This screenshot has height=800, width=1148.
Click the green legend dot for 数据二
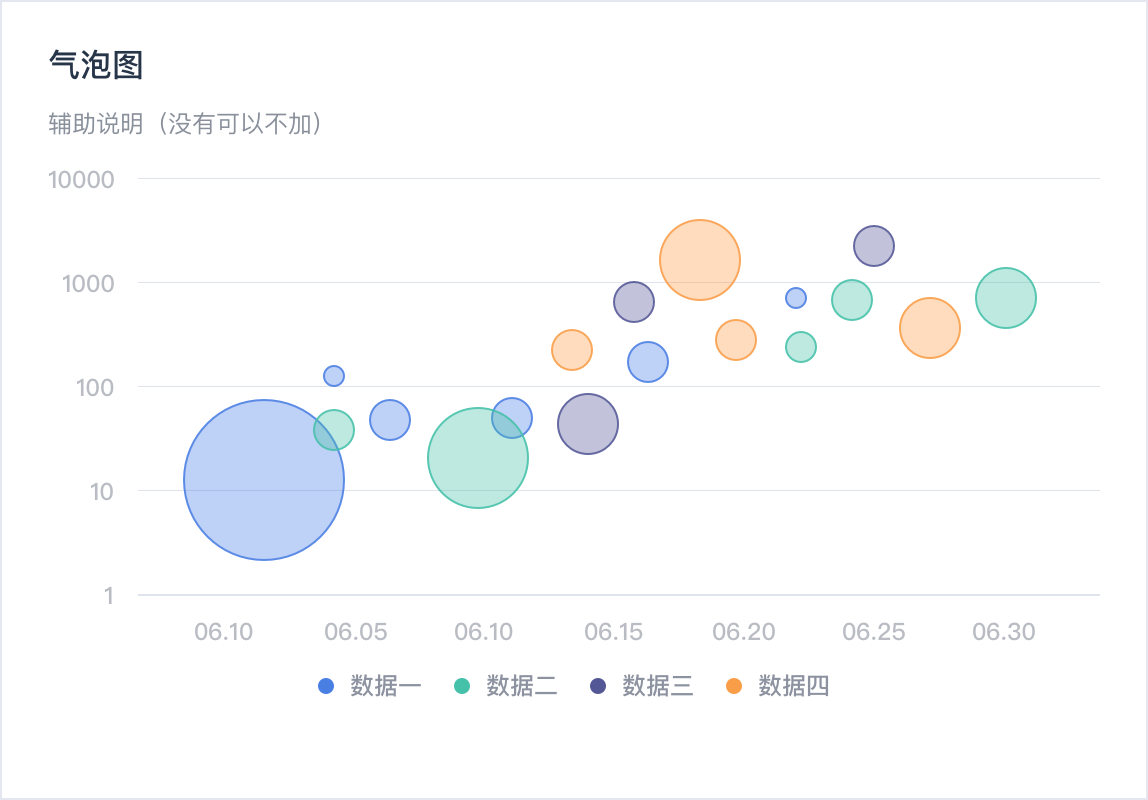(x=462, y=686)
